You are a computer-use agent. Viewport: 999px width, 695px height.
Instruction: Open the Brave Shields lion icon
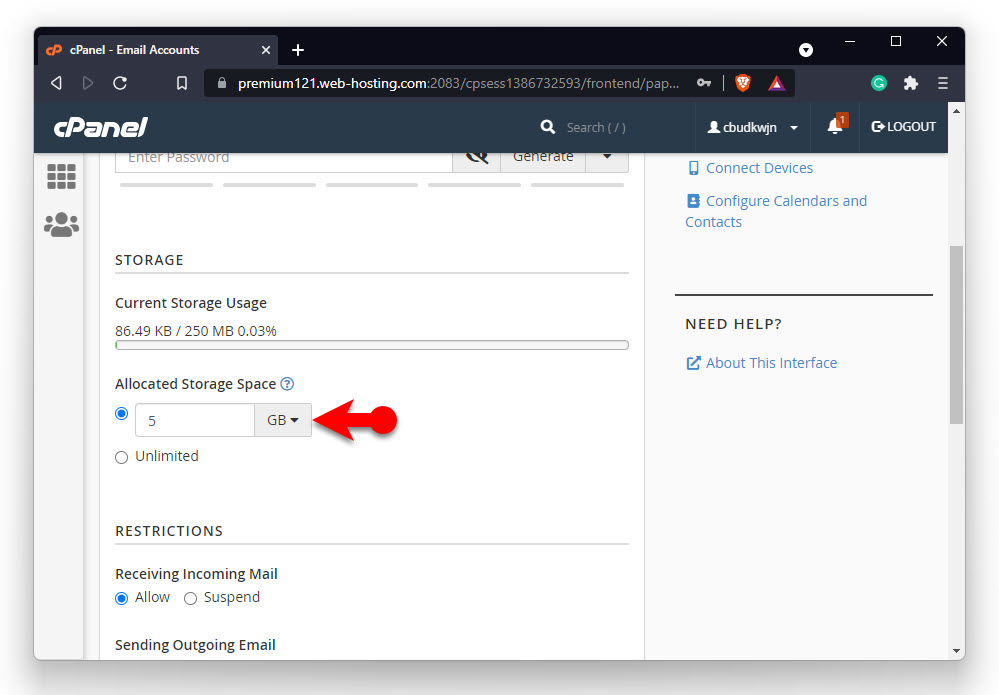pos(743,83)
